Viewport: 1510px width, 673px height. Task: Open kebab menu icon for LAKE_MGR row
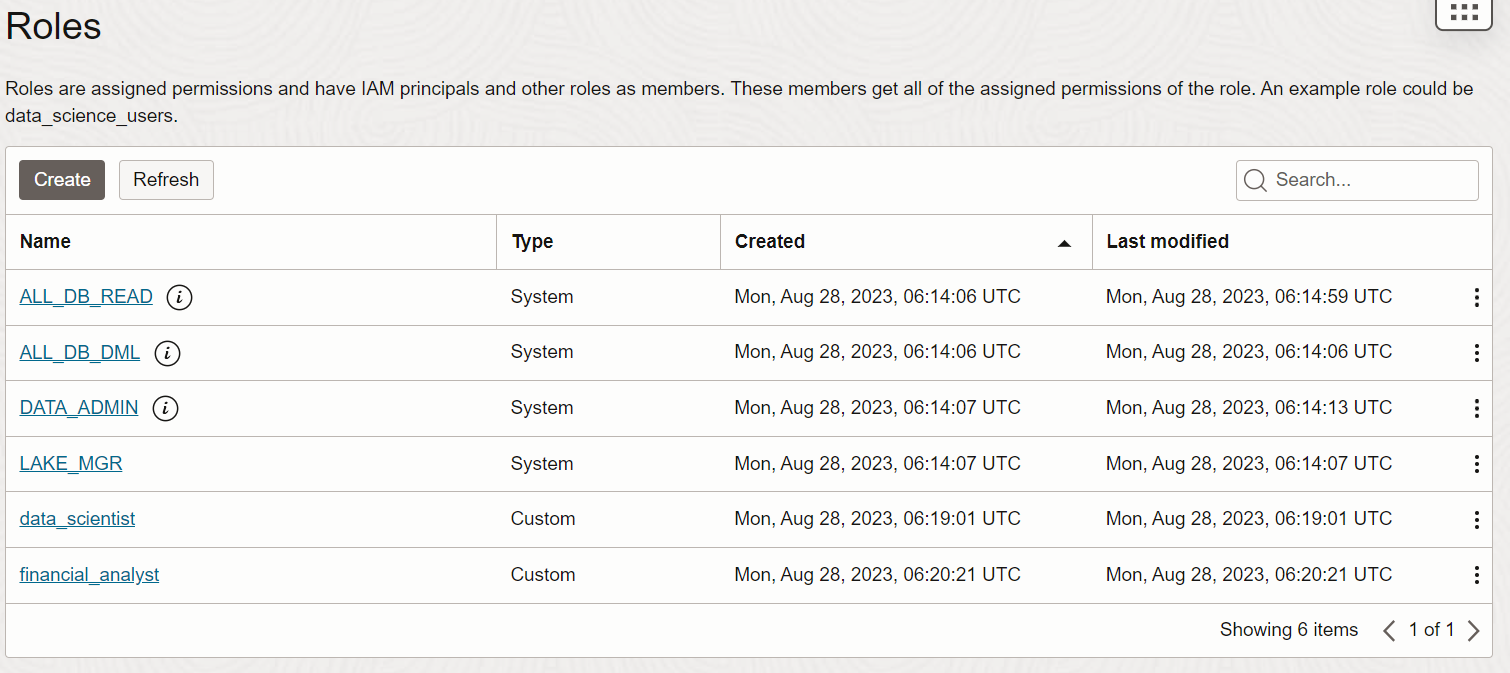[x=1477, y=464]
